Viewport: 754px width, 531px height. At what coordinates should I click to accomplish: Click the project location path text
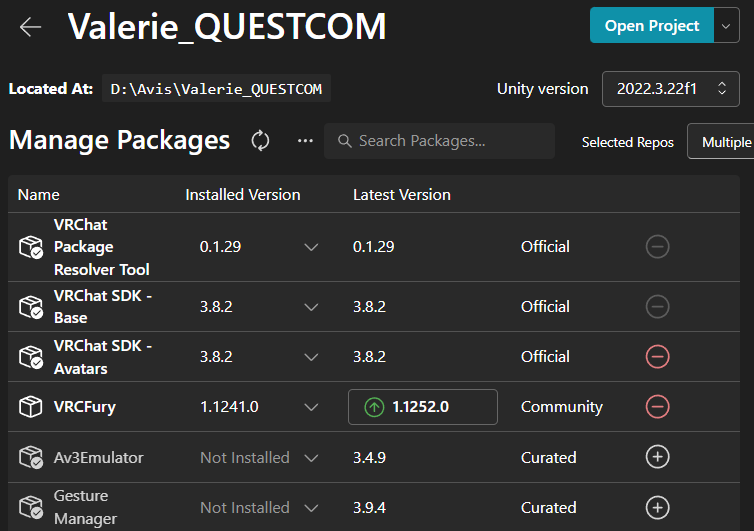click(216, 89)
